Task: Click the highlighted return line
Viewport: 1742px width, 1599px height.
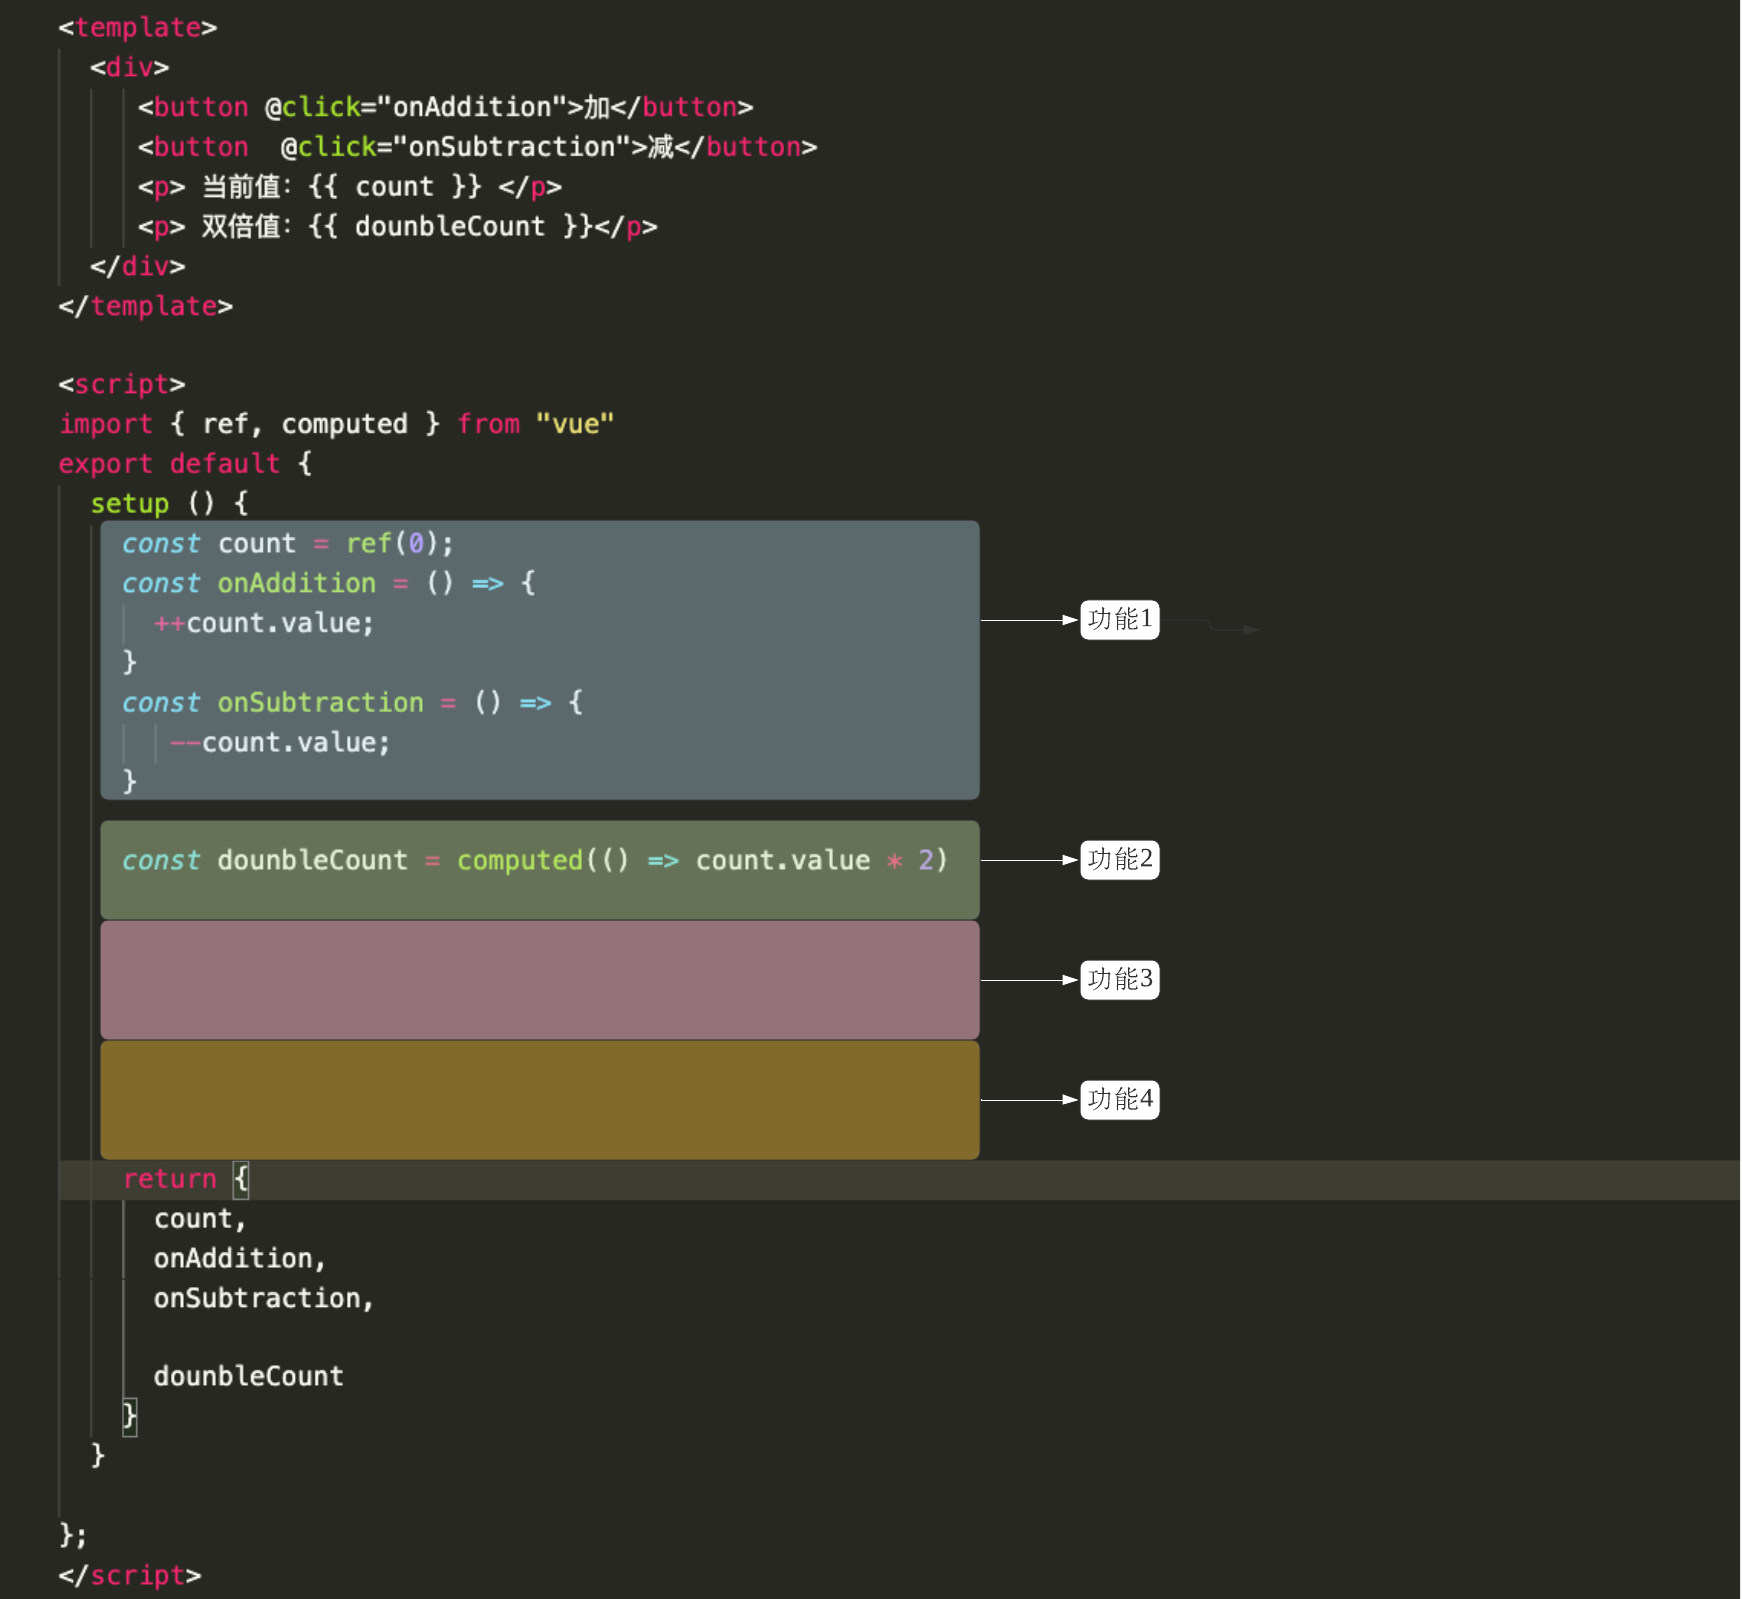Action: (185, 1179)
